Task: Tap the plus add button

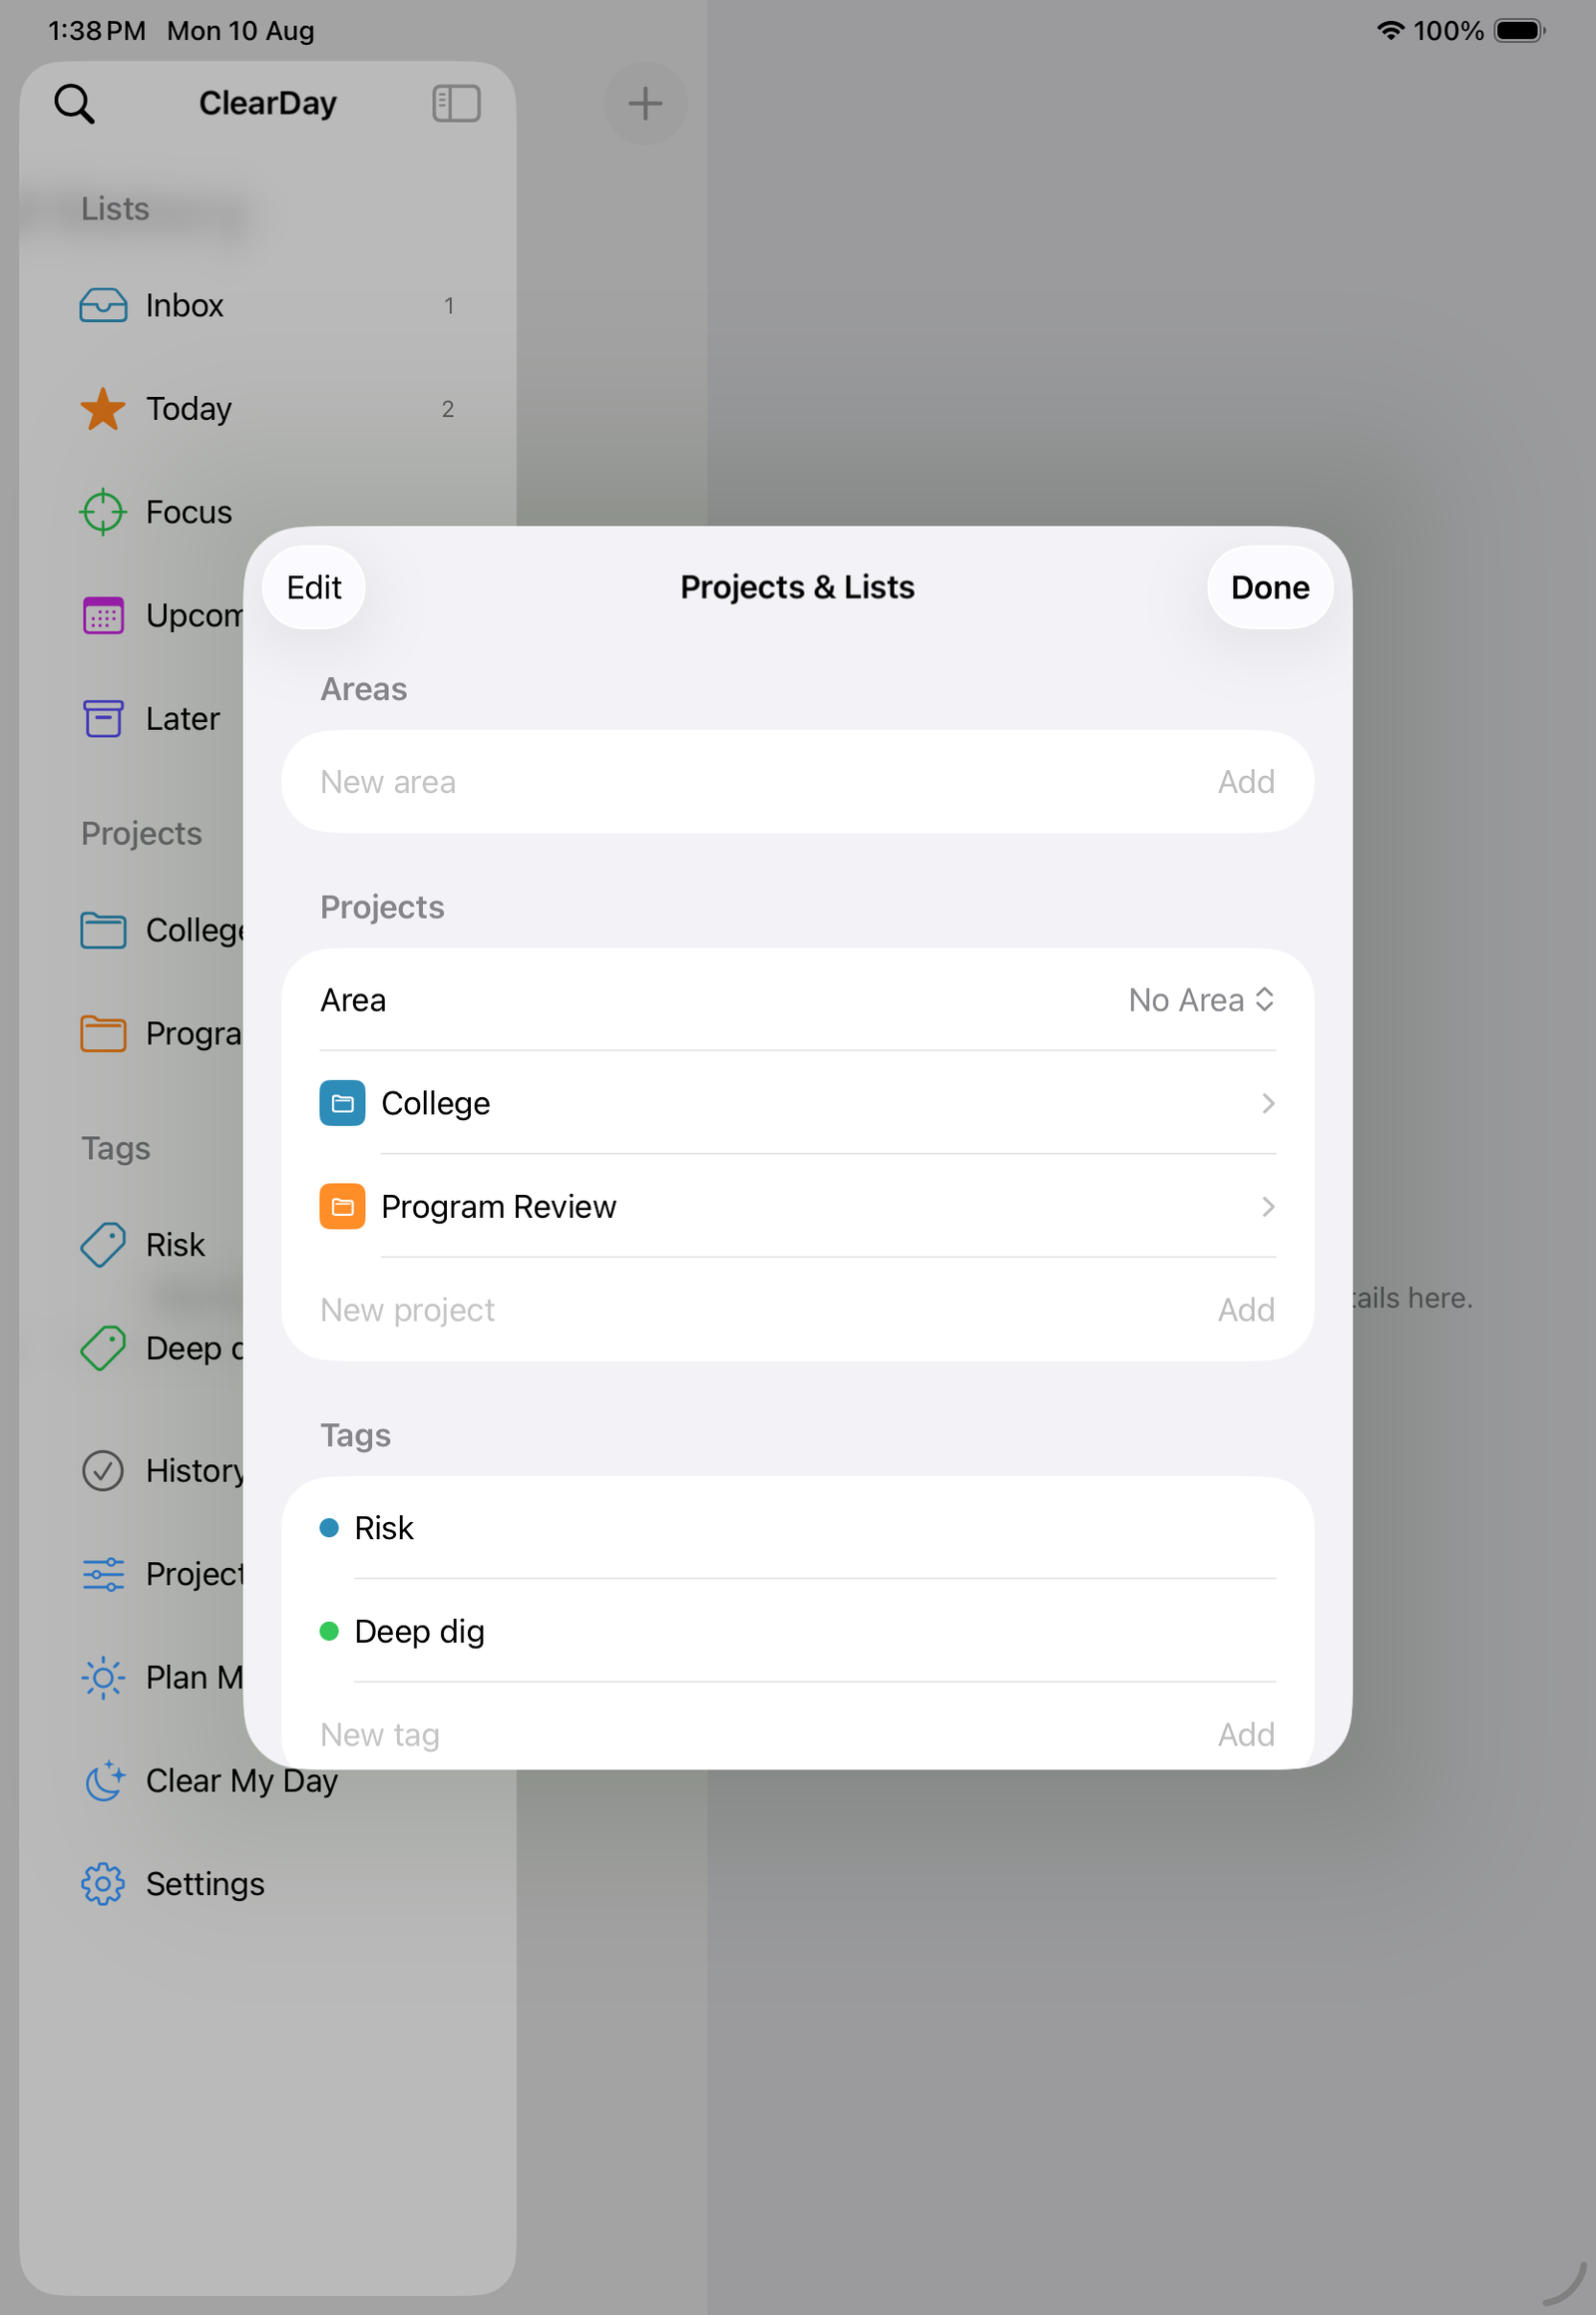Action: (x=645, y=103)
